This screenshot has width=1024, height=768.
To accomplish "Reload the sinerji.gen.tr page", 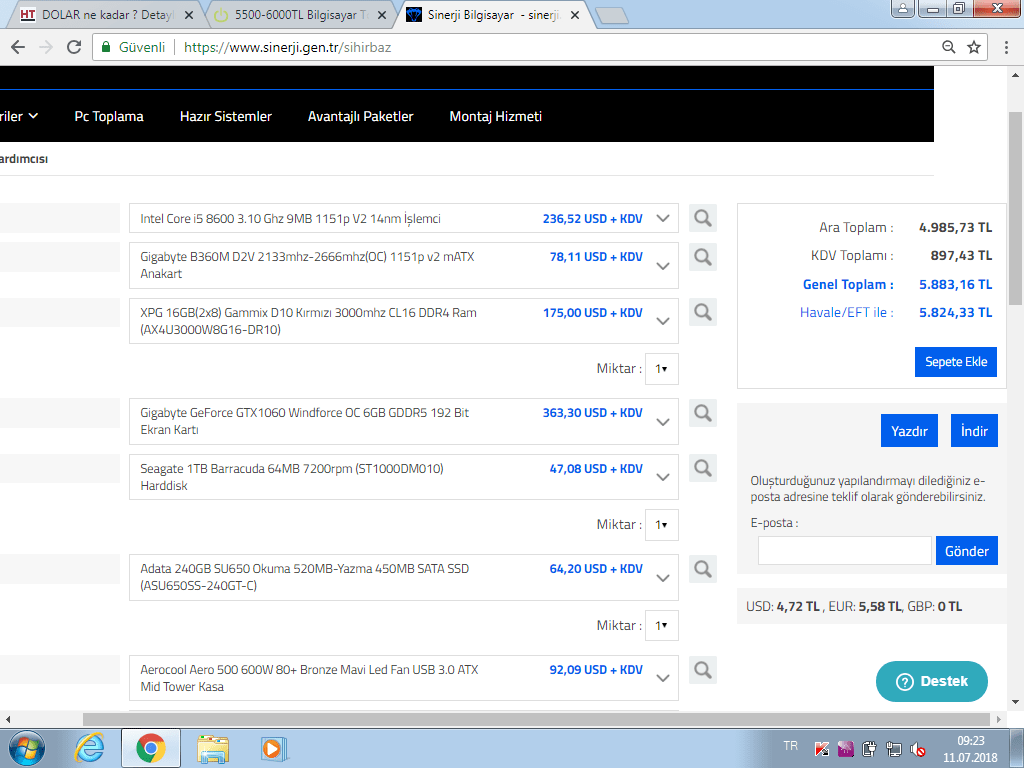I will 74,47.
